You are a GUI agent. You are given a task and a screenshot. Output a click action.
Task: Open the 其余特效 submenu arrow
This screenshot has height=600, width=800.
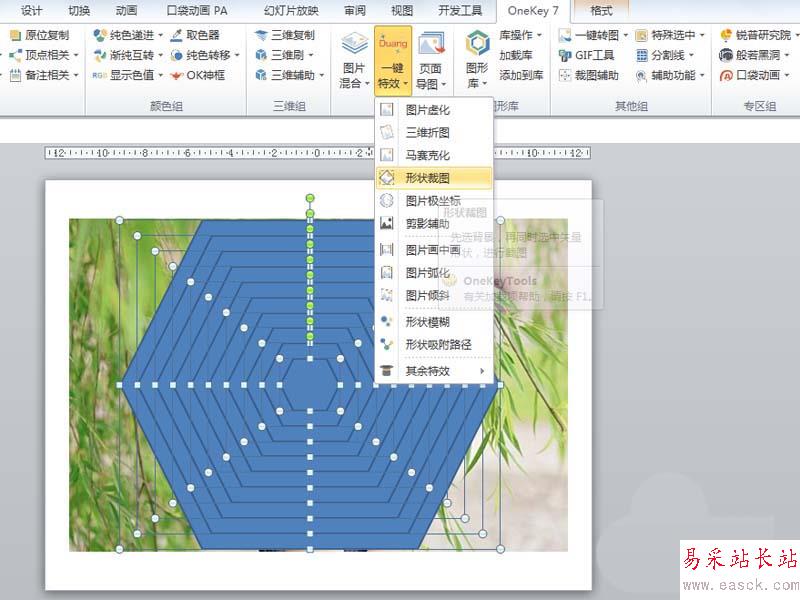coord(482,371)
